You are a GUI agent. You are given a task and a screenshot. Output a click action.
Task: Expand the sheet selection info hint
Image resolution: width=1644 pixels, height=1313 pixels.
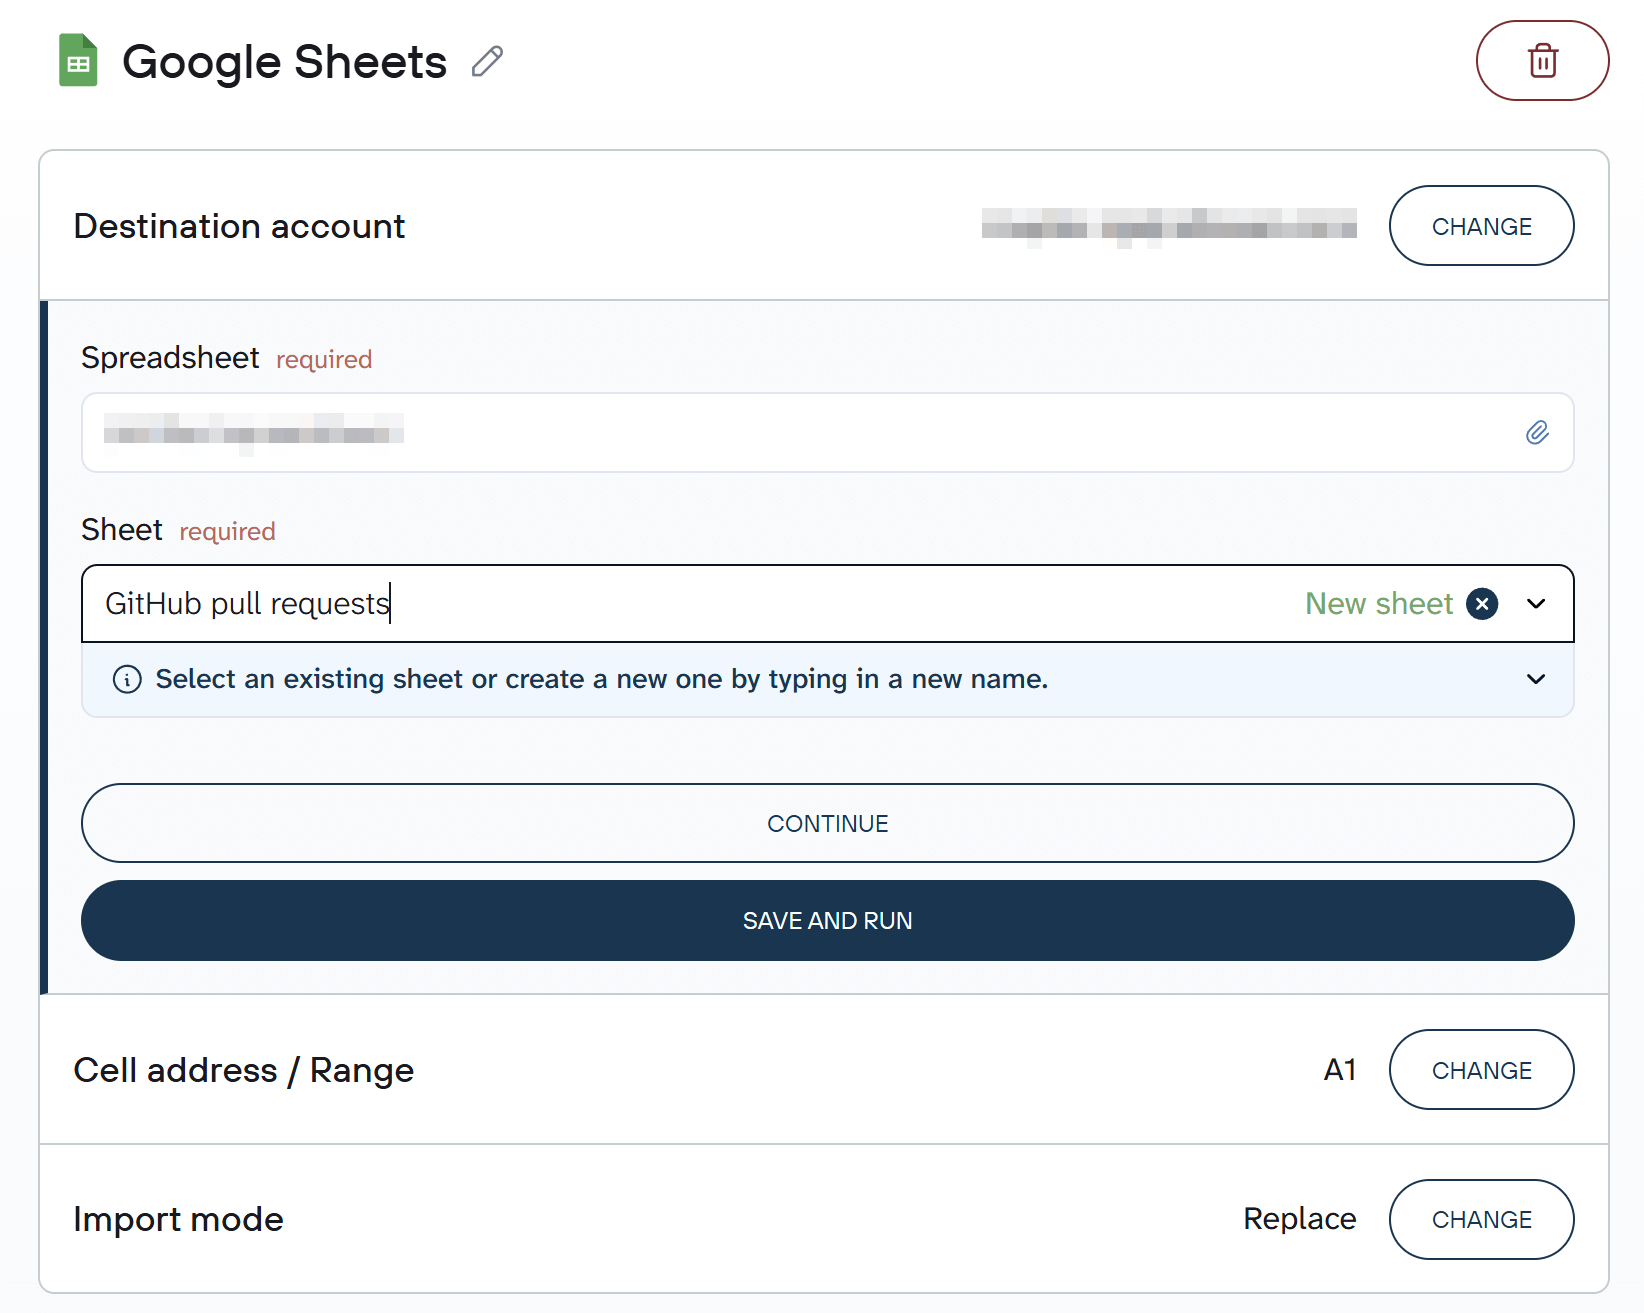1536,679
